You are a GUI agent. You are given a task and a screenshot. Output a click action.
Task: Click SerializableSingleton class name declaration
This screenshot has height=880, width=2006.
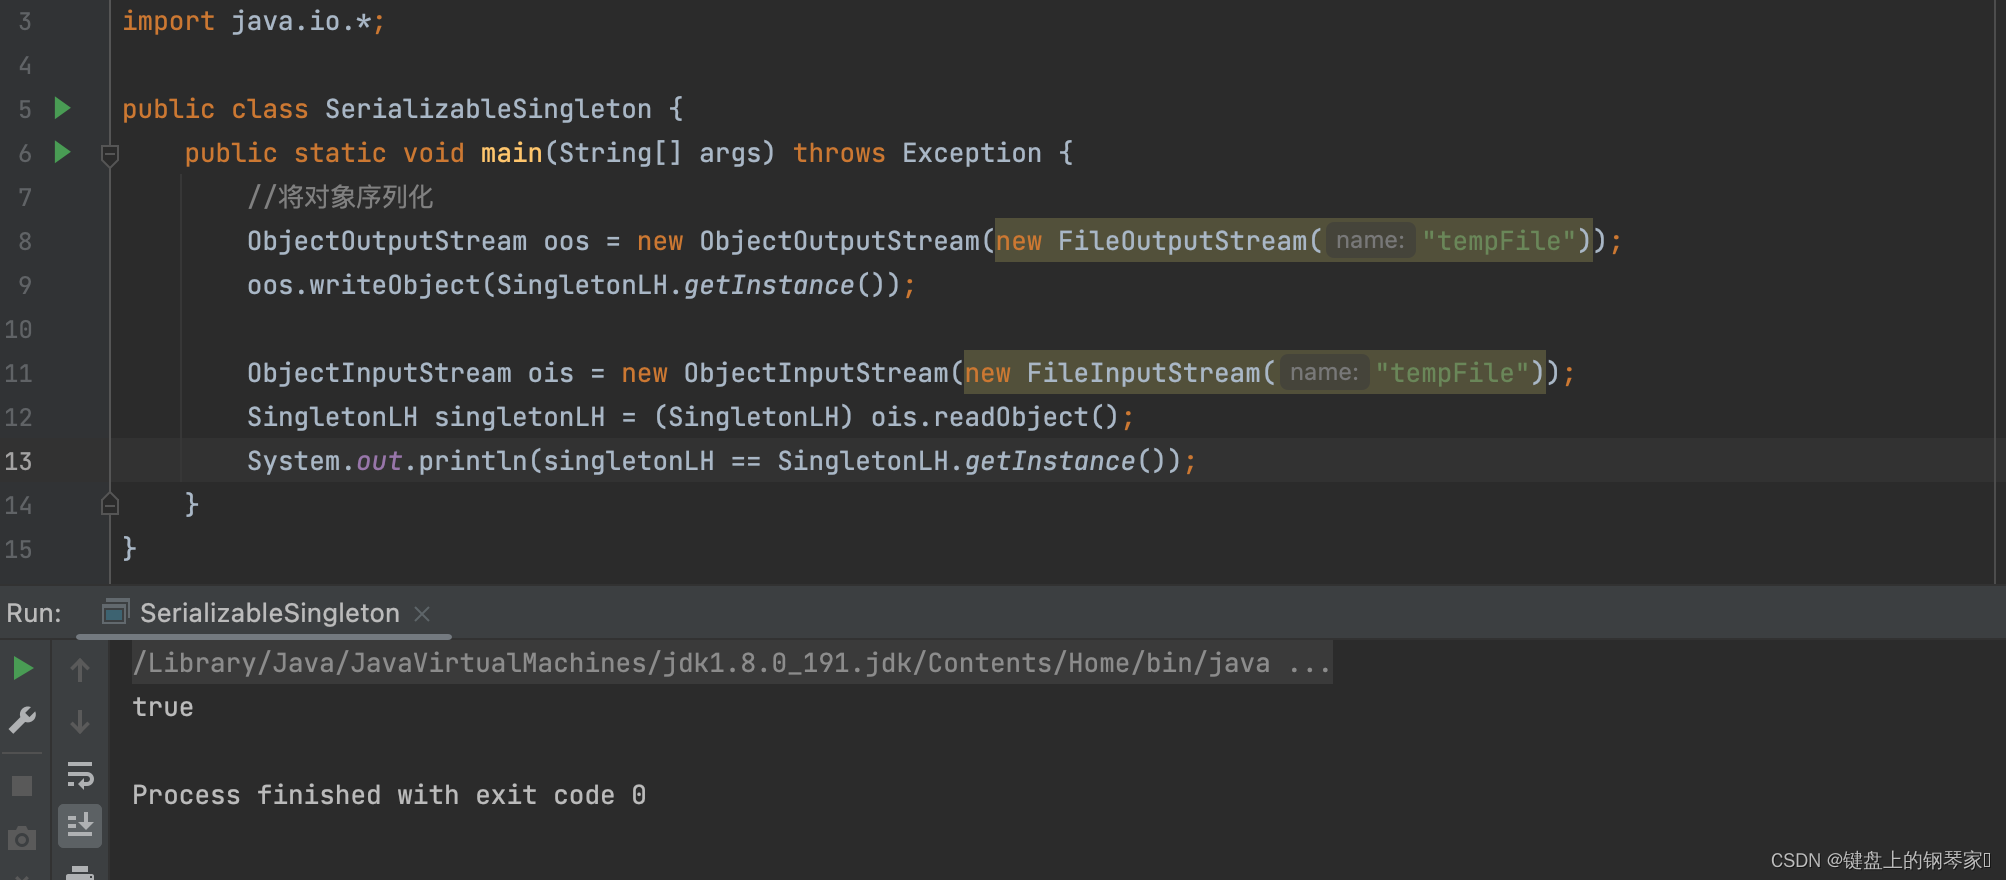click(488, 109)
